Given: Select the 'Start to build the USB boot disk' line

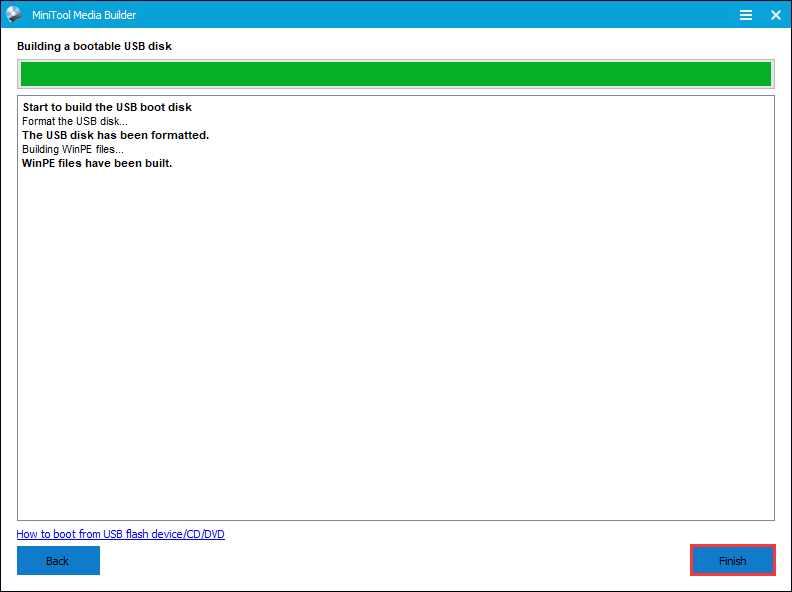Looking at the screenshot, I should tap(106, 107).
